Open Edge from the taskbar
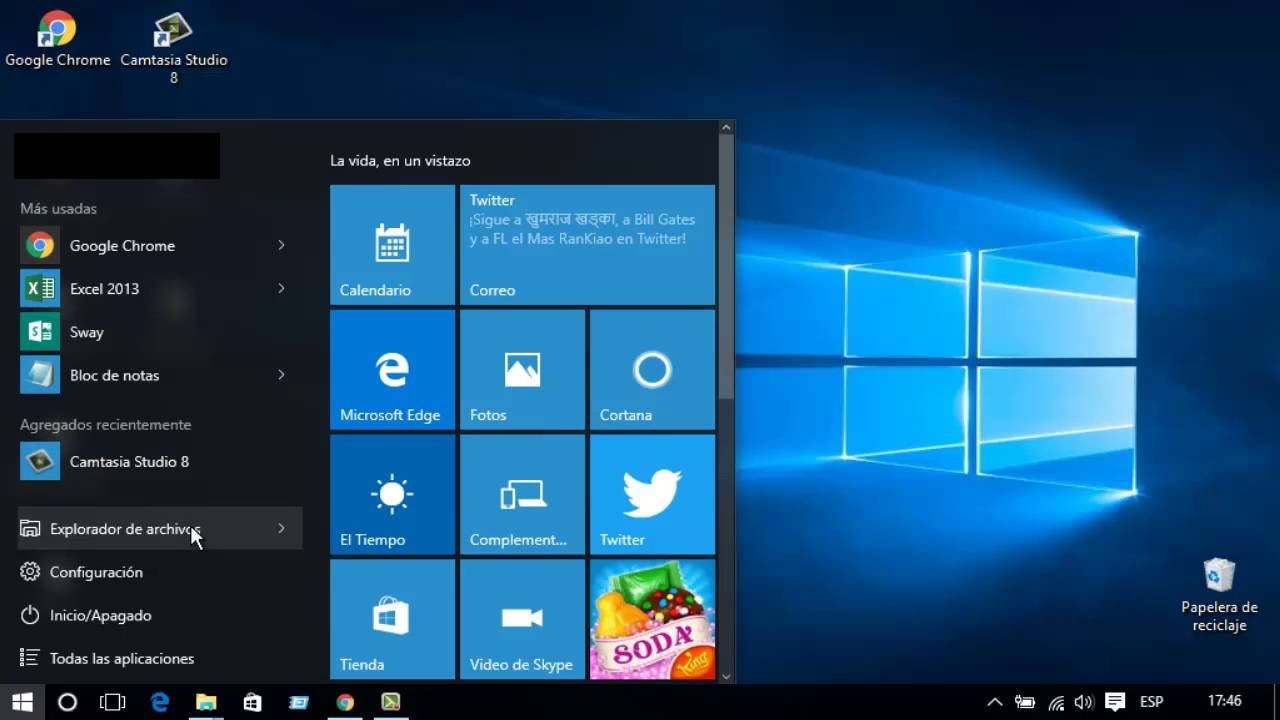Image resolution: width=1280 pixels, height=720 pixels. (x=160, y=702)
